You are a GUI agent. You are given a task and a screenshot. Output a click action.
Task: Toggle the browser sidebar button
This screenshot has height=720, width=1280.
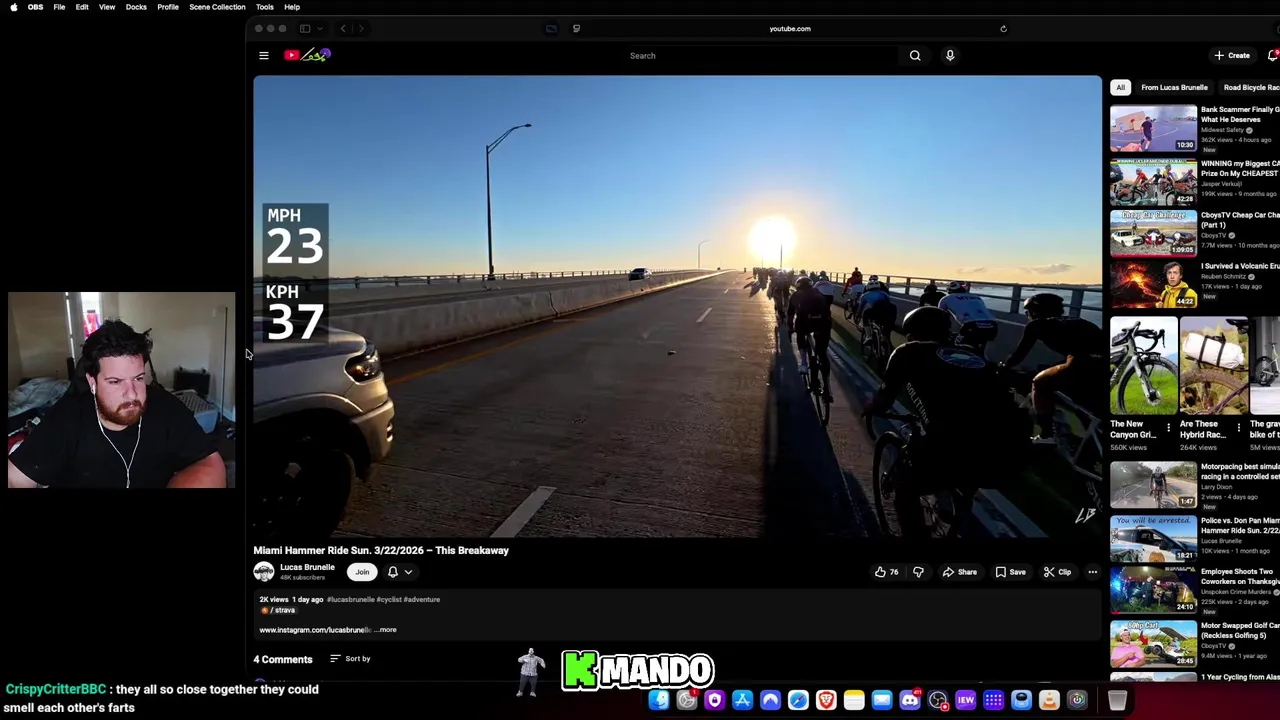(305, 29)
